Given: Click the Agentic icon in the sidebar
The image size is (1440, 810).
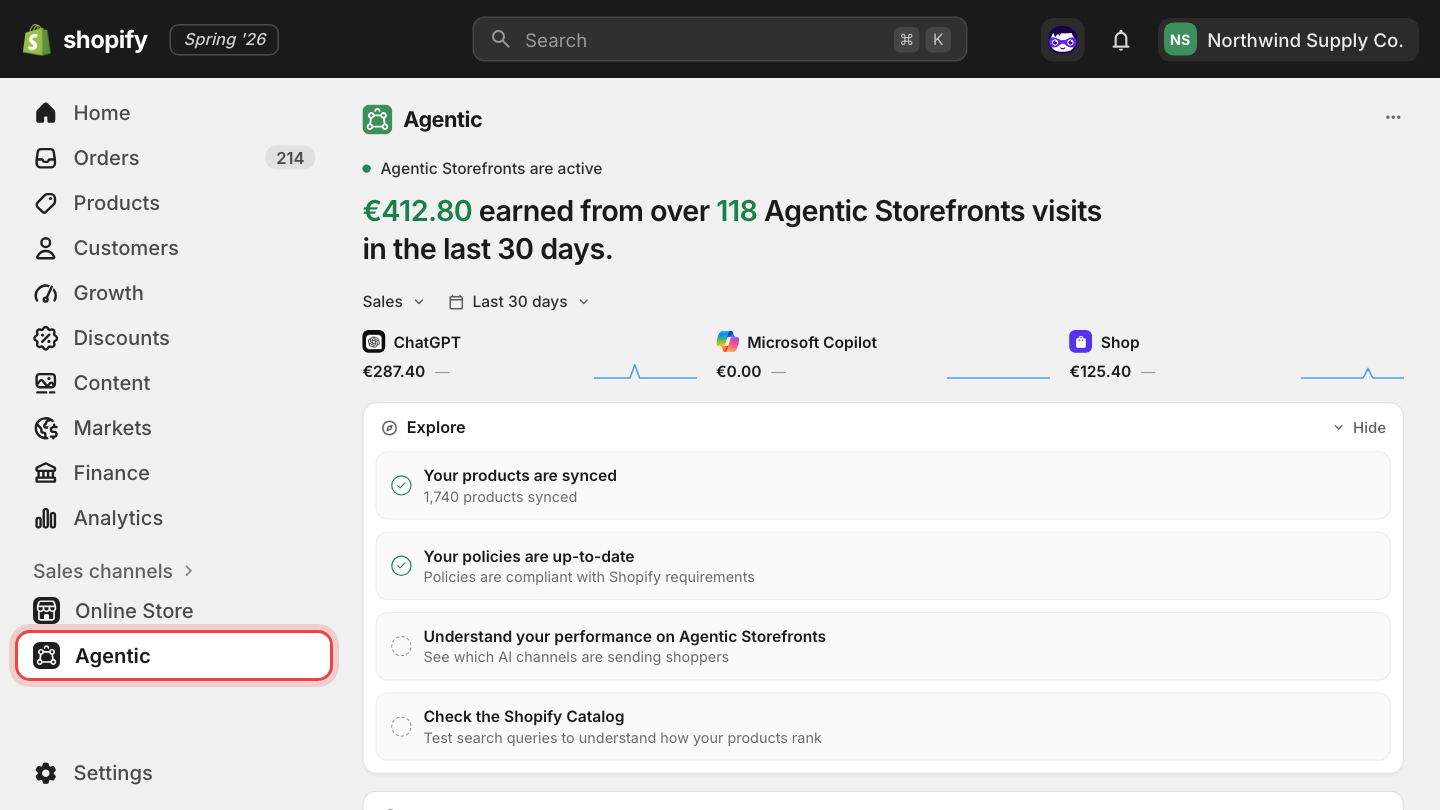Looking at the screenshot, I should tap(46, 656).
